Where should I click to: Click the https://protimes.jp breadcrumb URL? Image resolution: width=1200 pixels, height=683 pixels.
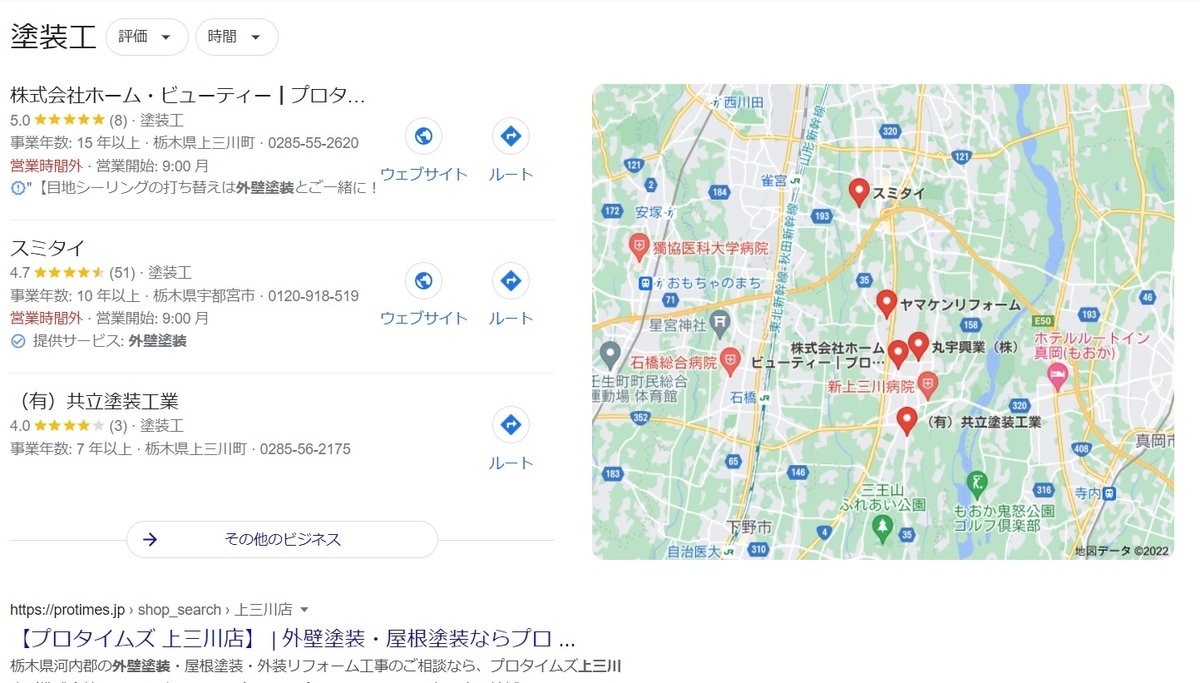coord(67,609)
